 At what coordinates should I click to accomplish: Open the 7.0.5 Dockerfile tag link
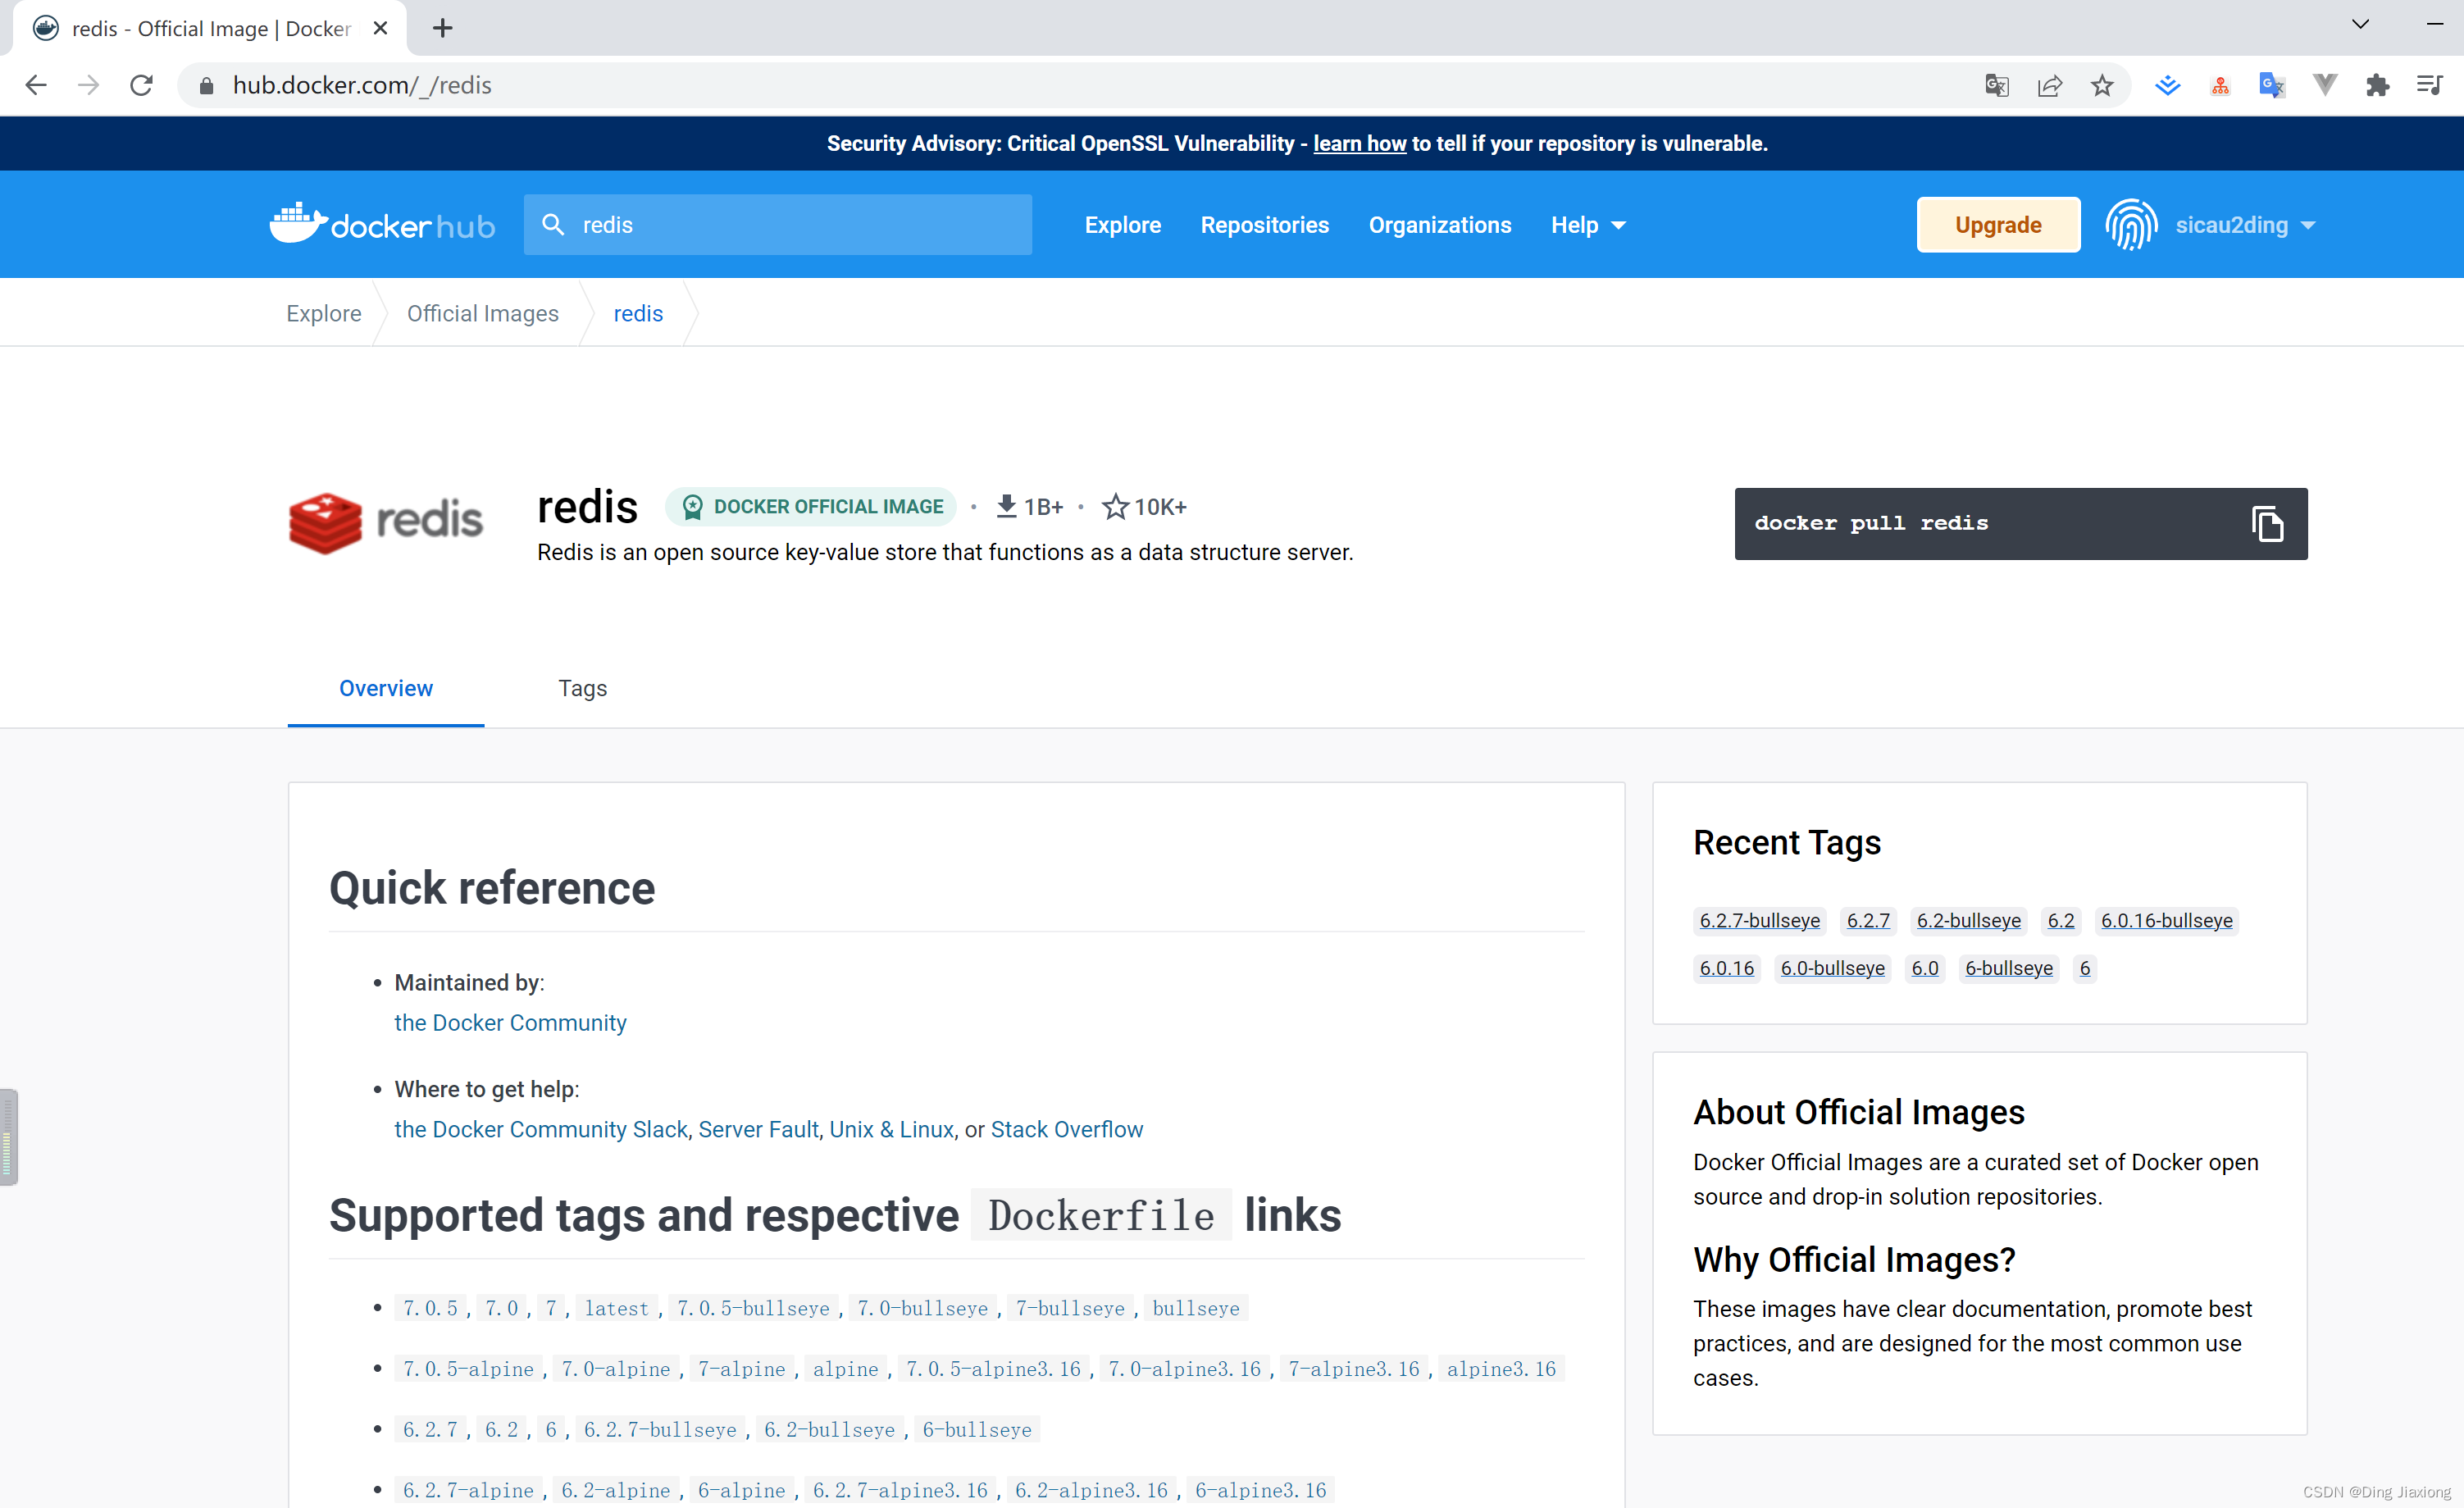(430, 1308)
